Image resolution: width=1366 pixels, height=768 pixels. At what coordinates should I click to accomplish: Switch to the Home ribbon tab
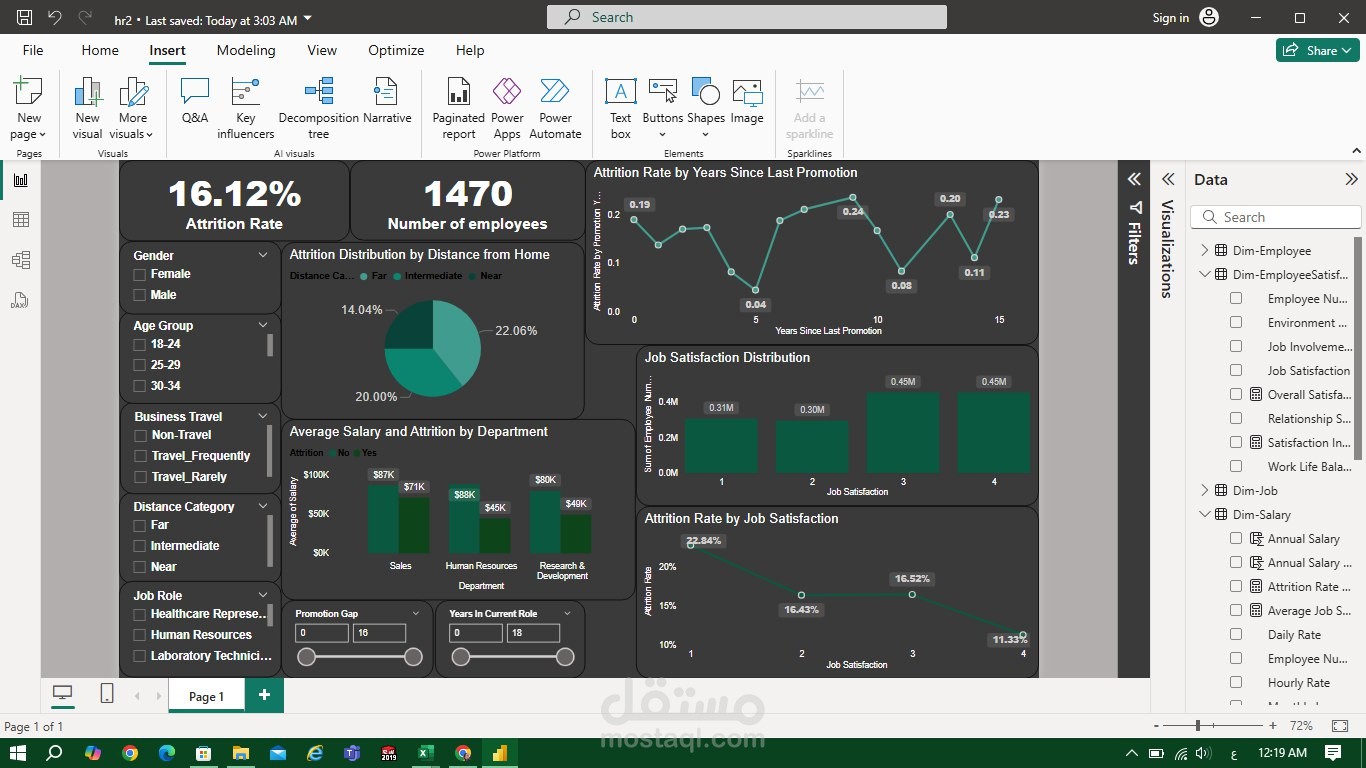[100, 50]
